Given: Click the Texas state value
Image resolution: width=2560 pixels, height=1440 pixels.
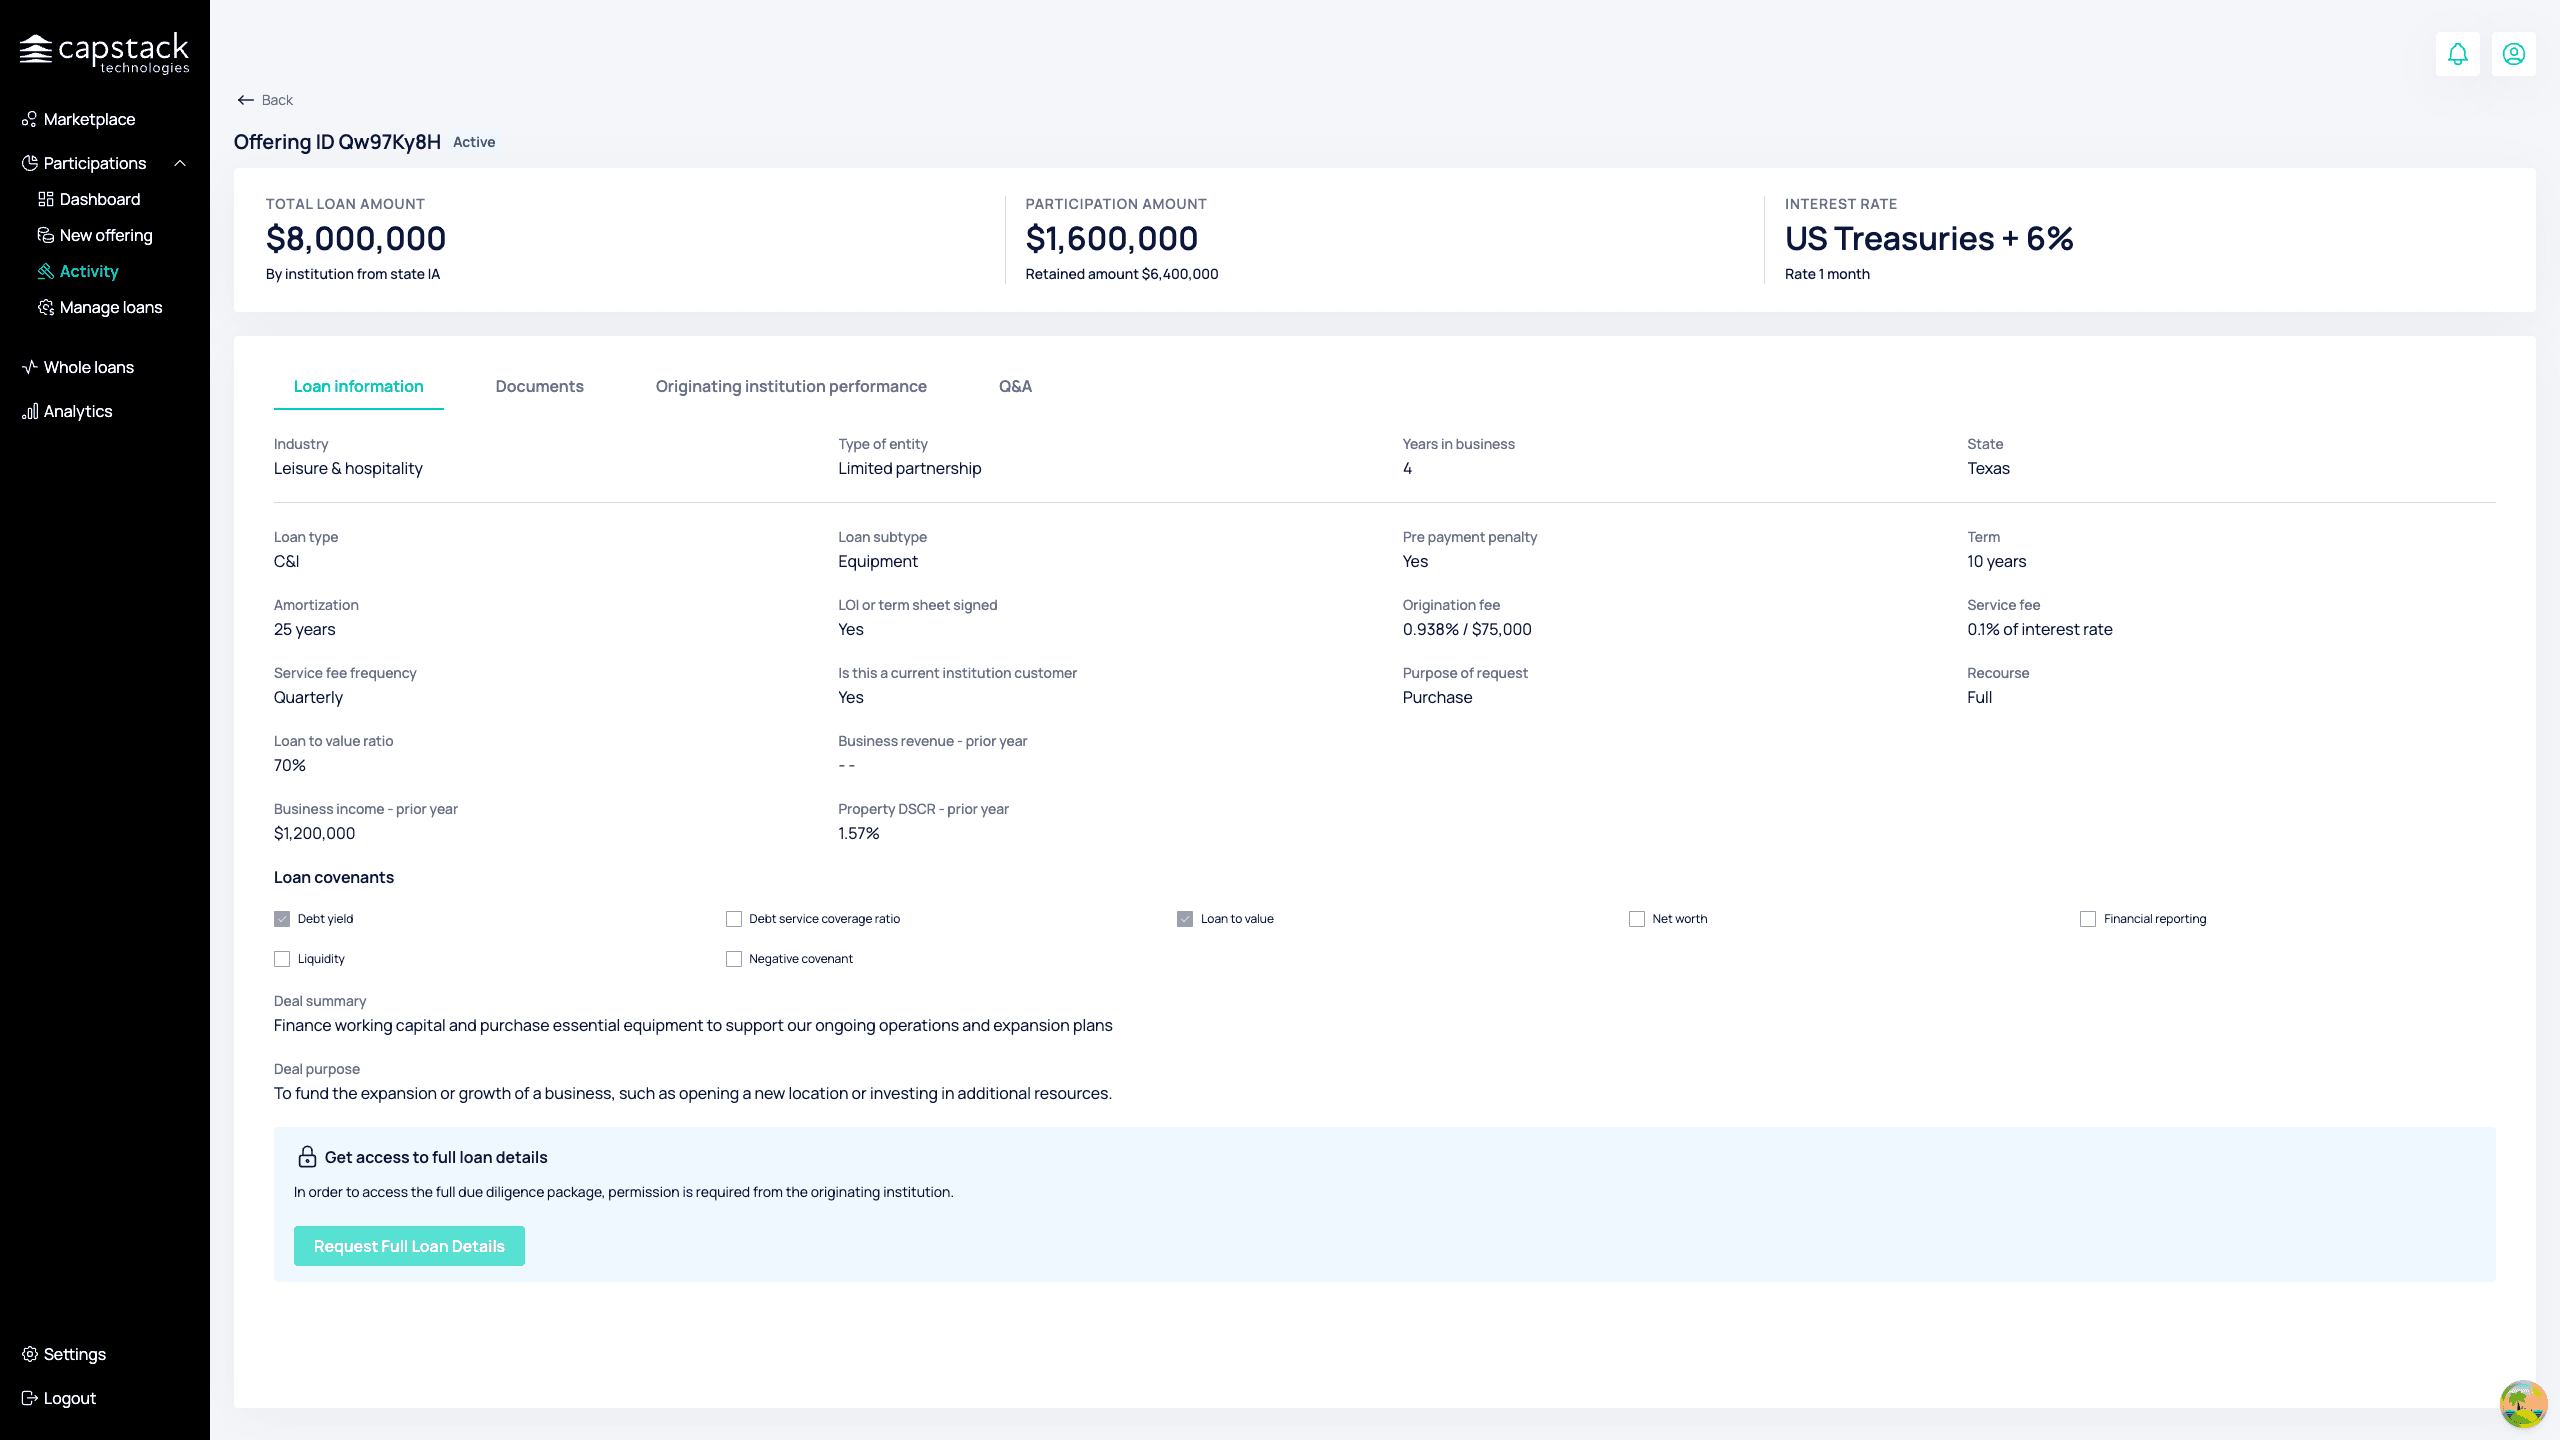Looking at the screenshot, I should (1988, 469).
